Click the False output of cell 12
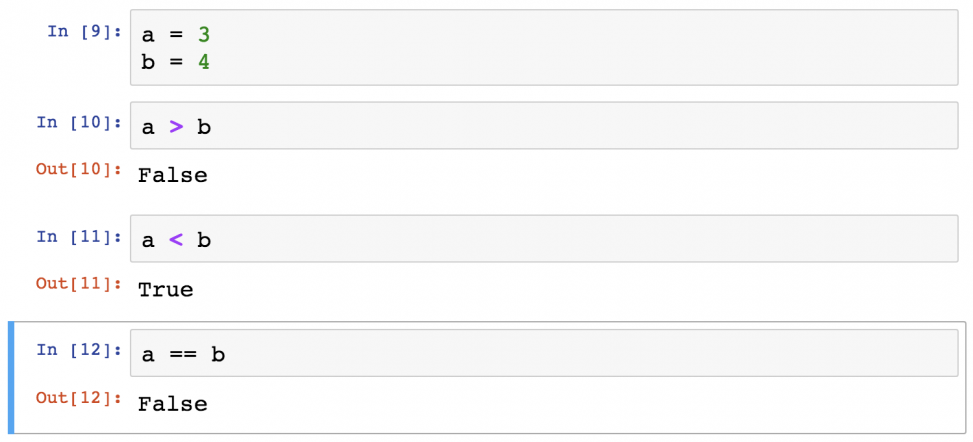 click(172, 404)
